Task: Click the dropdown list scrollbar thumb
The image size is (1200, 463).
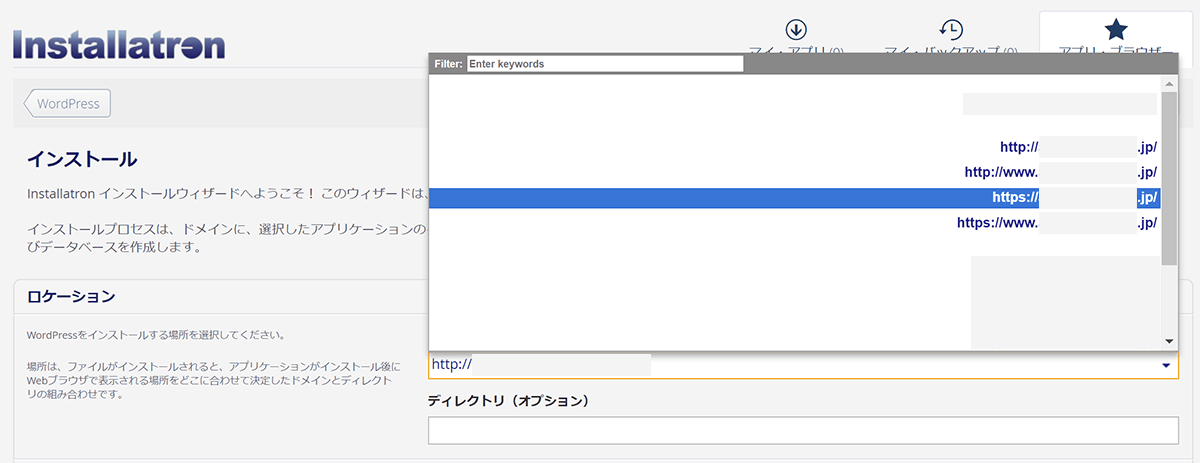Action: (1169, 178)
